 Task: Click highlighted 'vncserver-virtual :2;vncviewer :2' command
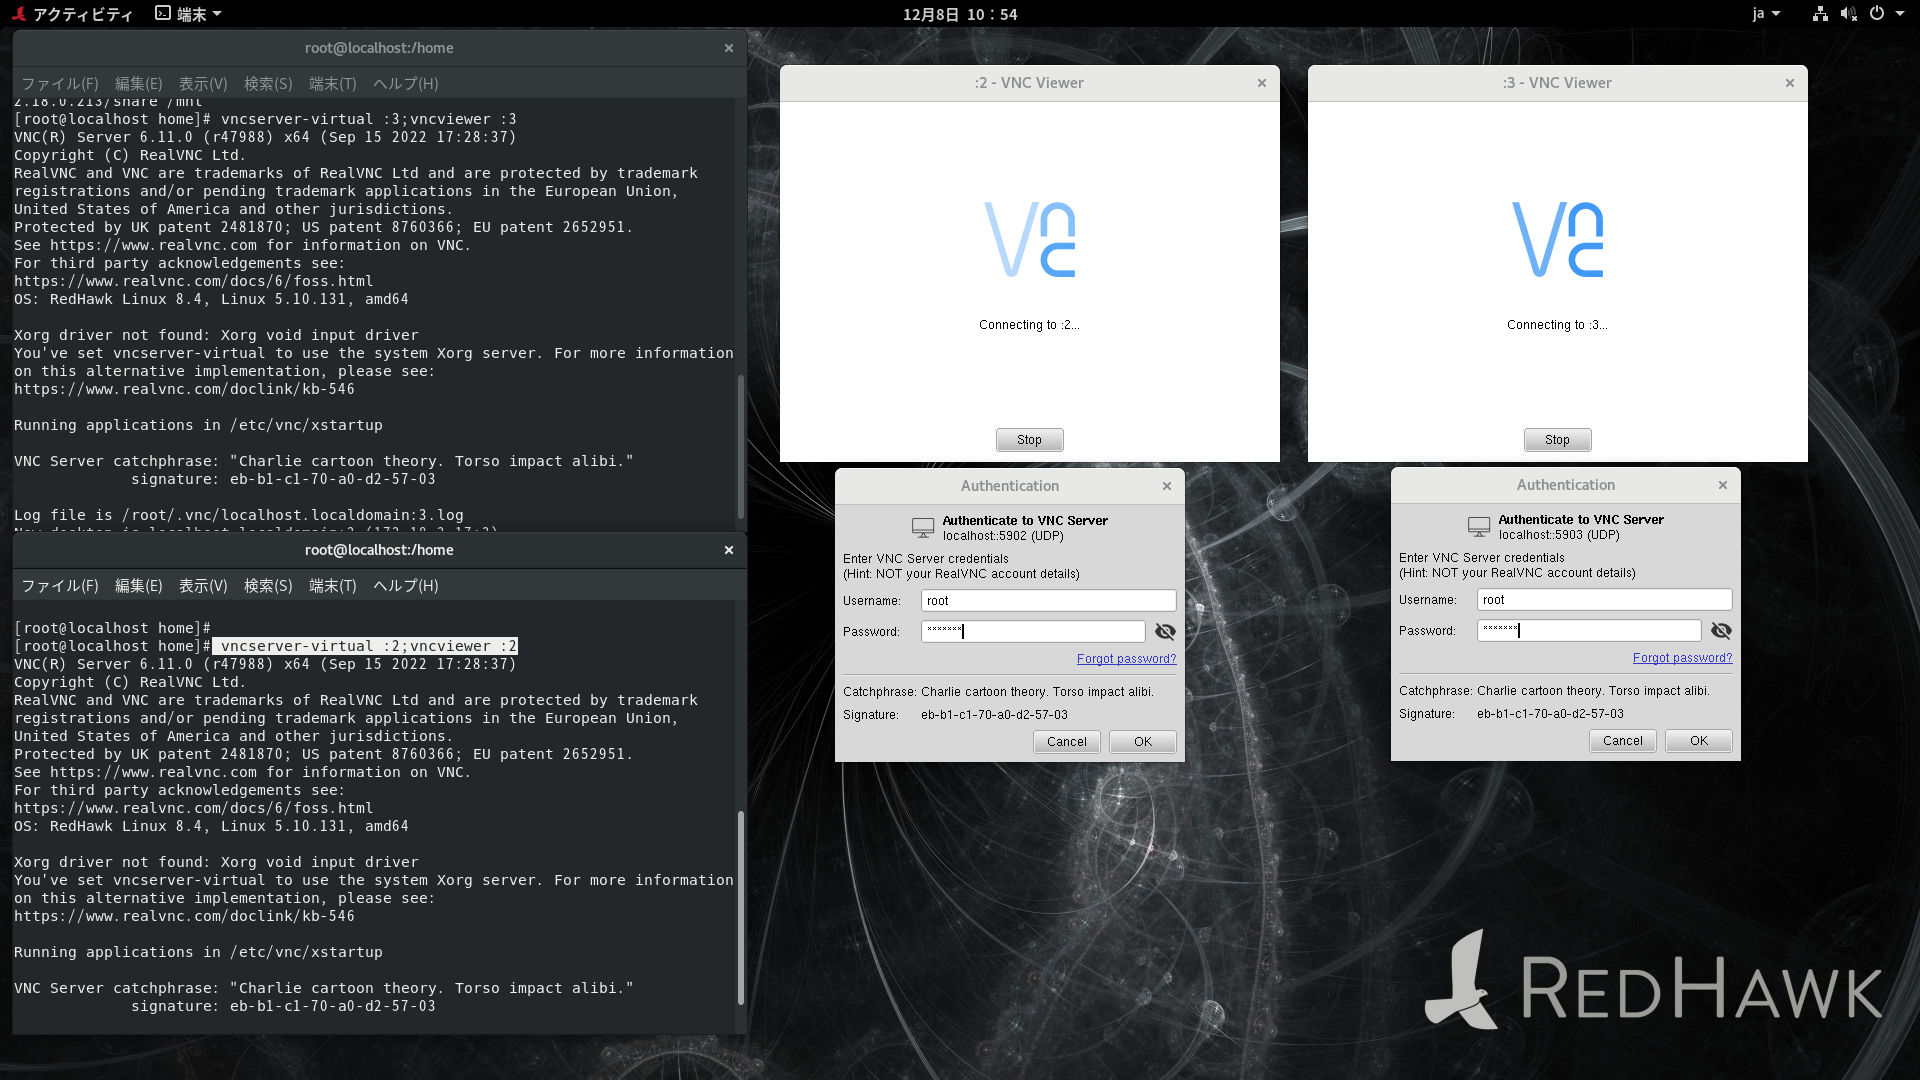365,646
